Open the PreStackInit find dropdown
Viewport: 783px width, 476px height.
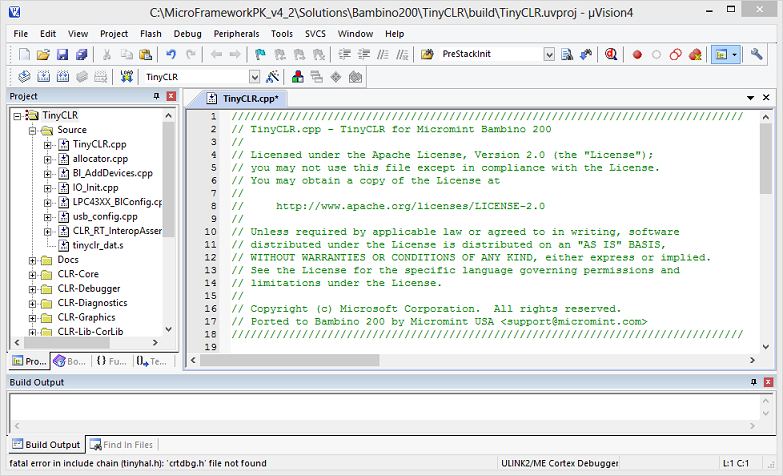[549, 54]
